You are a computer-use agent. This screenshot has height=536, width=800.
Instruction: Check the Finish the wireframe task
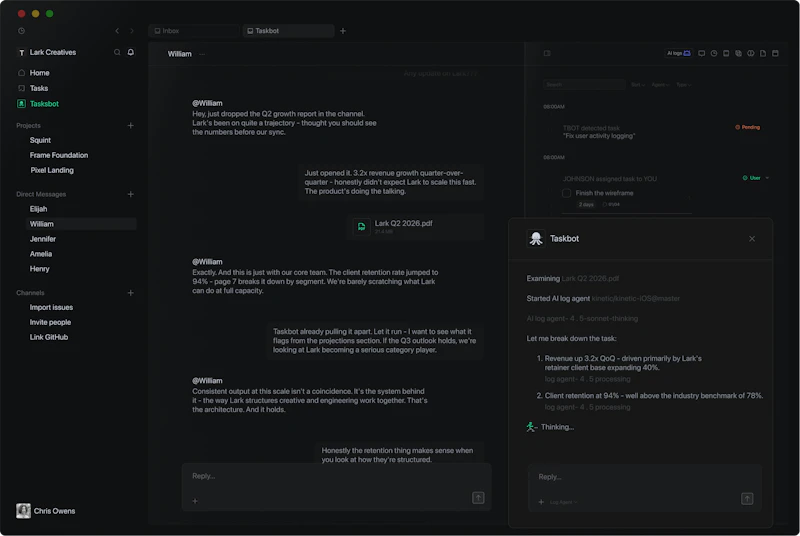566,193
